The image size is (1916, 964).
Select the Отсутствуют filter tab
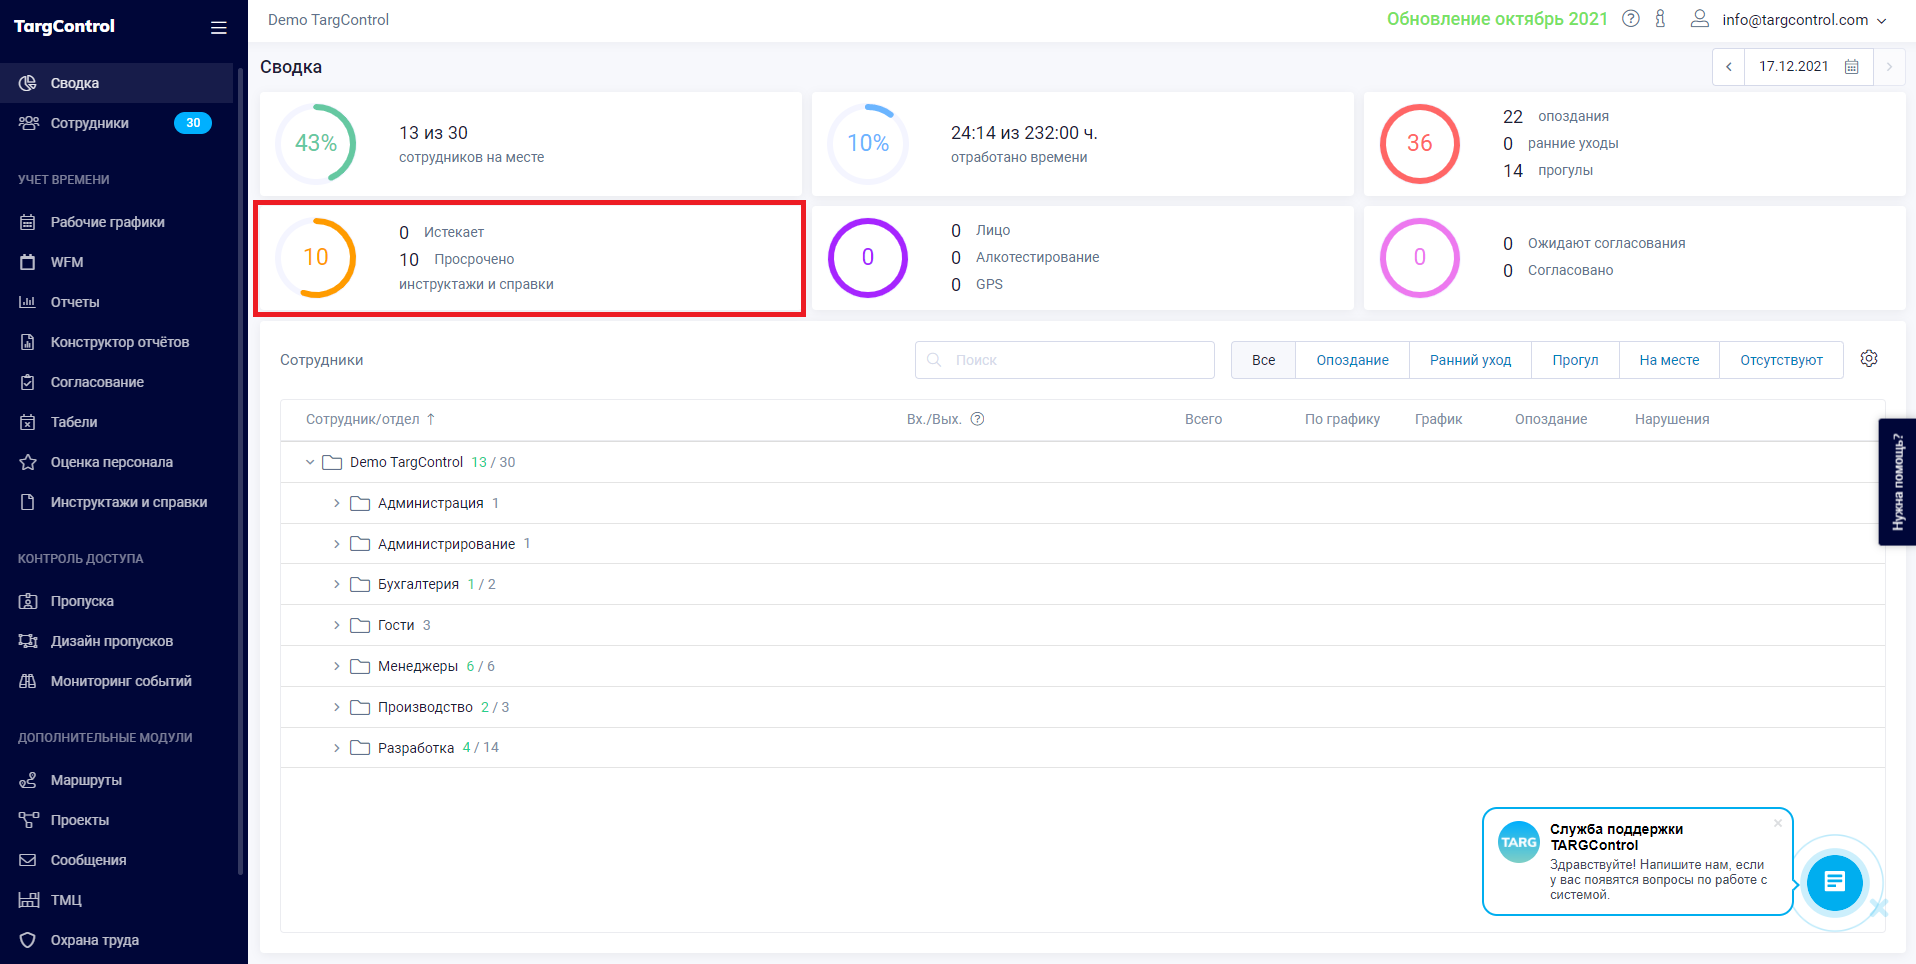(1781, 360)
